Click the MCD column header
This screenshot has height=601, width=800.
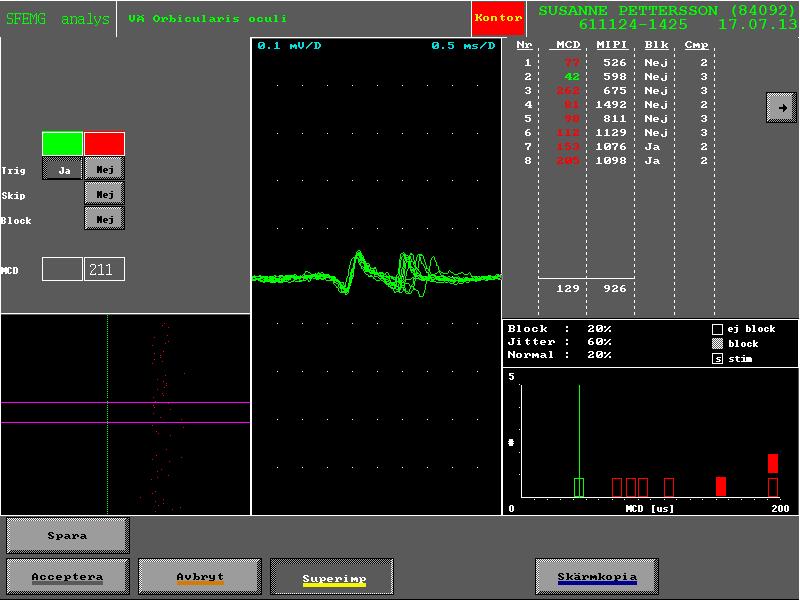567,45
